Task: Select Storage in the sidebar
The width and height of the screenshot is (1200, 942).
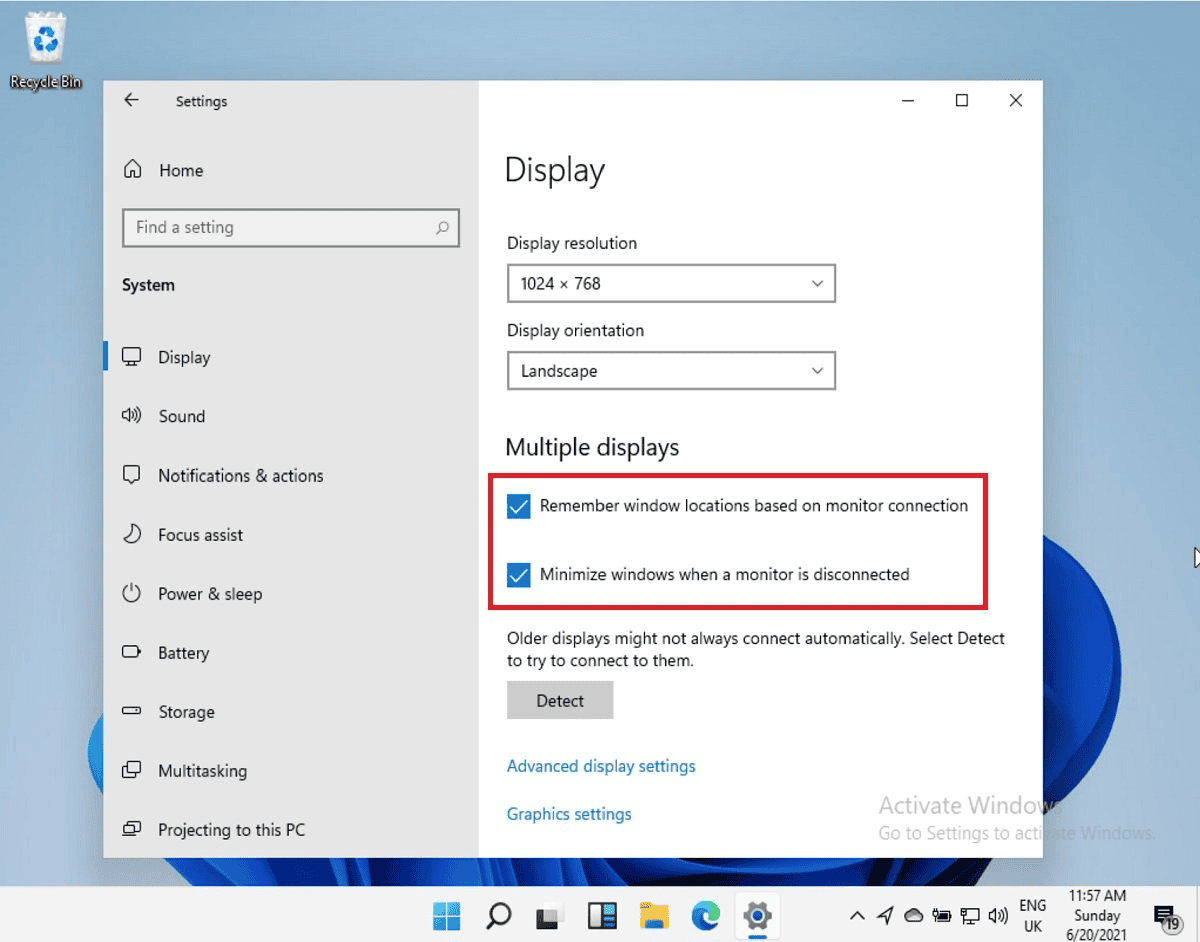Action: (131, 712)
